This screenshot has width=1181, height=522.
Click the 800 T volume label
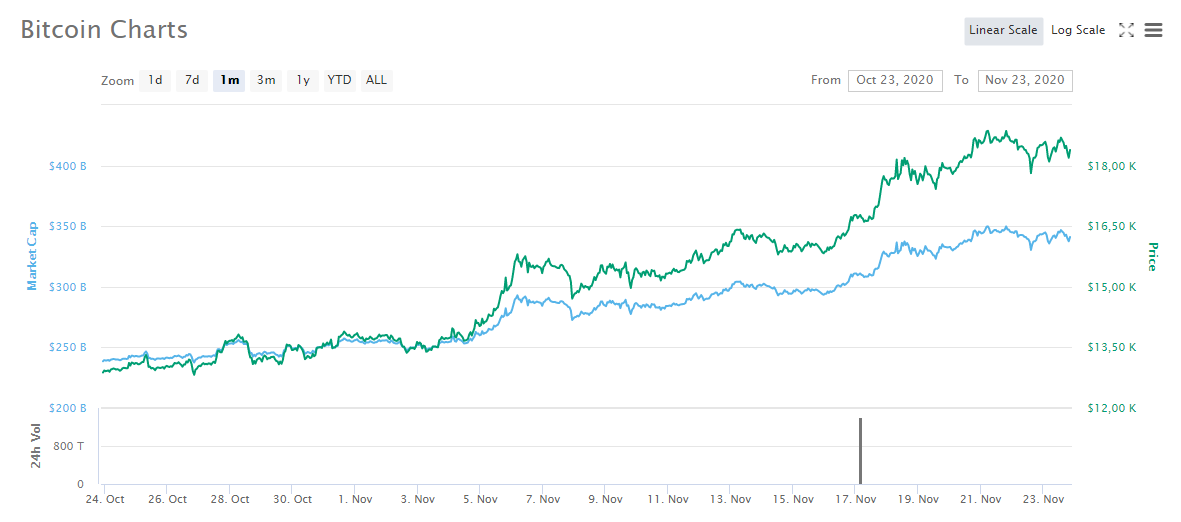(69, 446)
